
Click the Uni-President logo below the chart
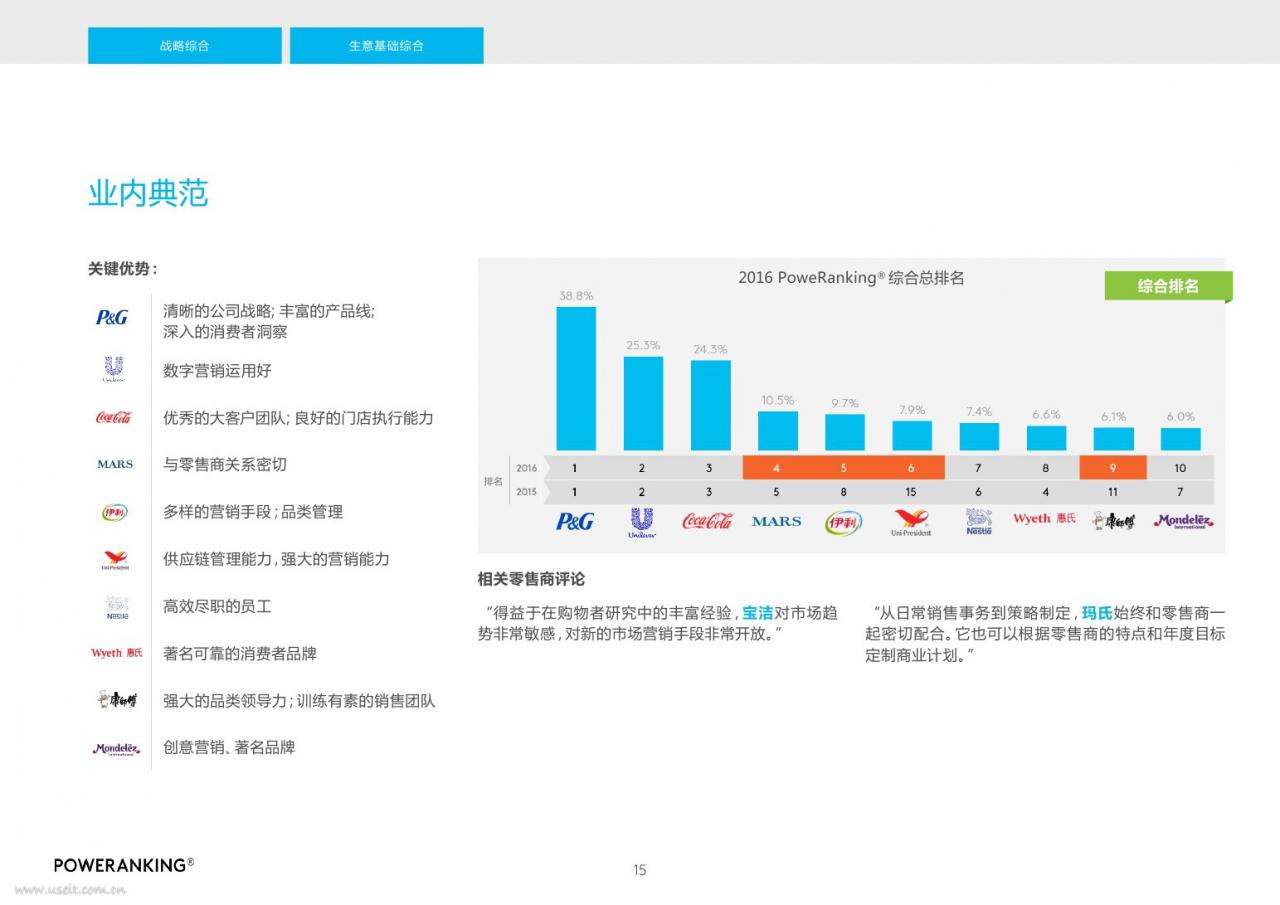(x=911, y=523)
